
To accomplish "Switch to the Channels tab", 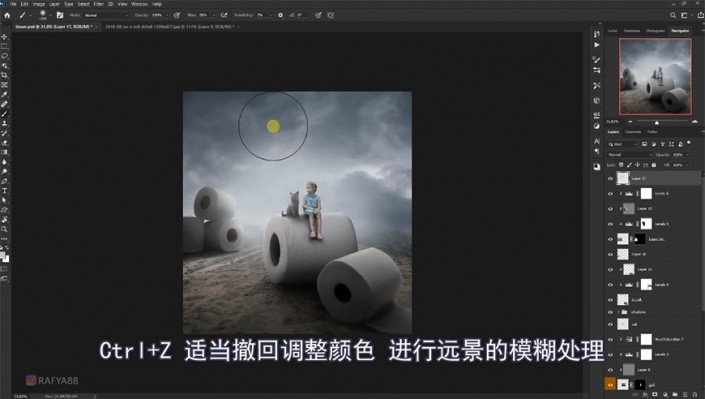I will [633, 132].
